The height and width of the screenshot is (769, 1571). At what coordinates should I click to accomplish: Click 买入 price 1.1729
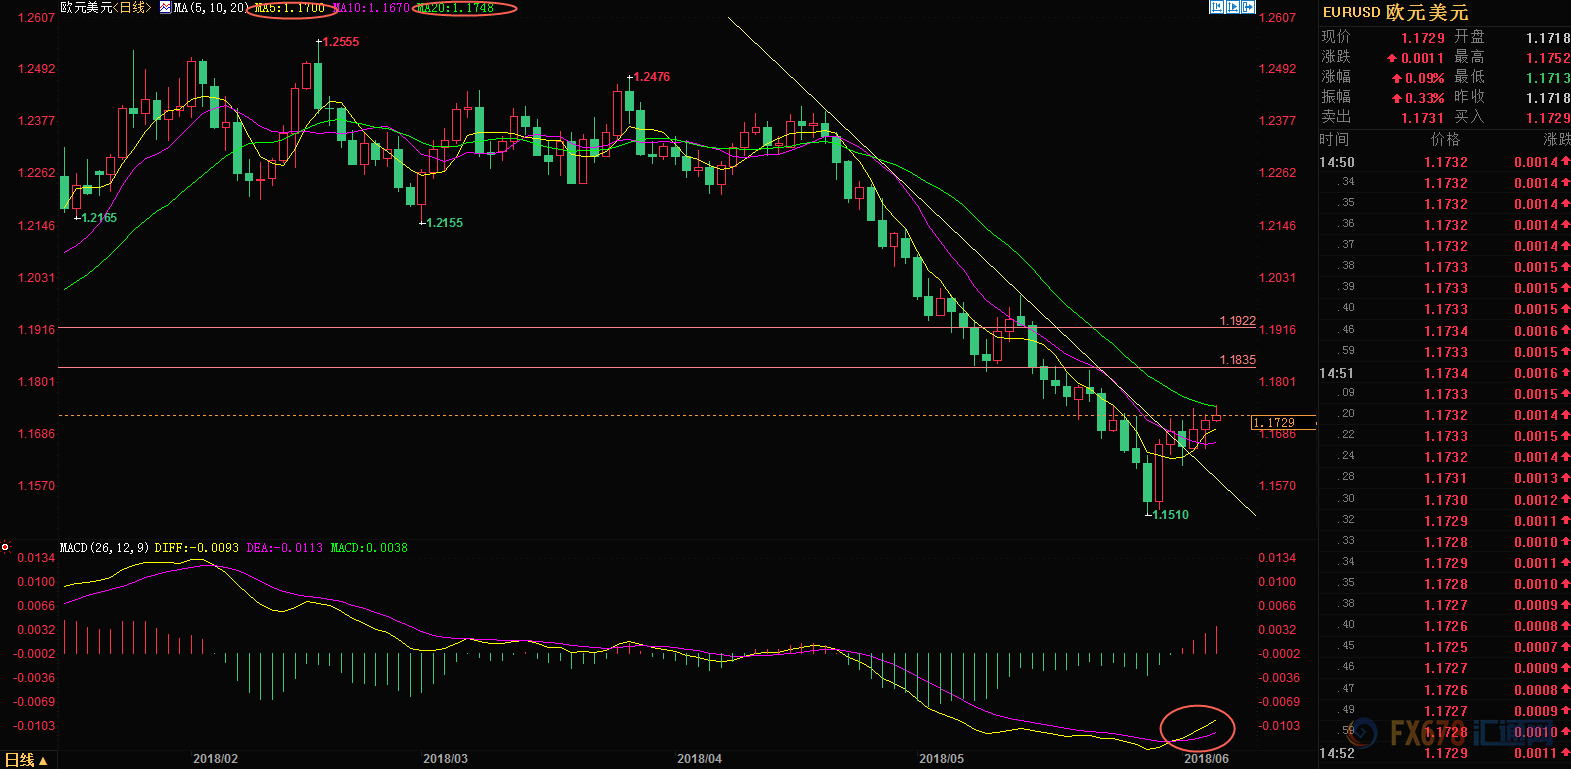pos(1548,118)
